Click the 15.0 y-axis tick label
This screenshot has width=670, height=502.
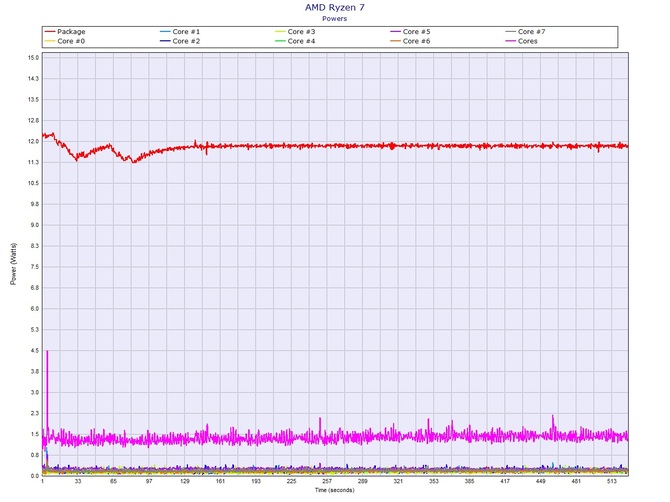point(33,58)
